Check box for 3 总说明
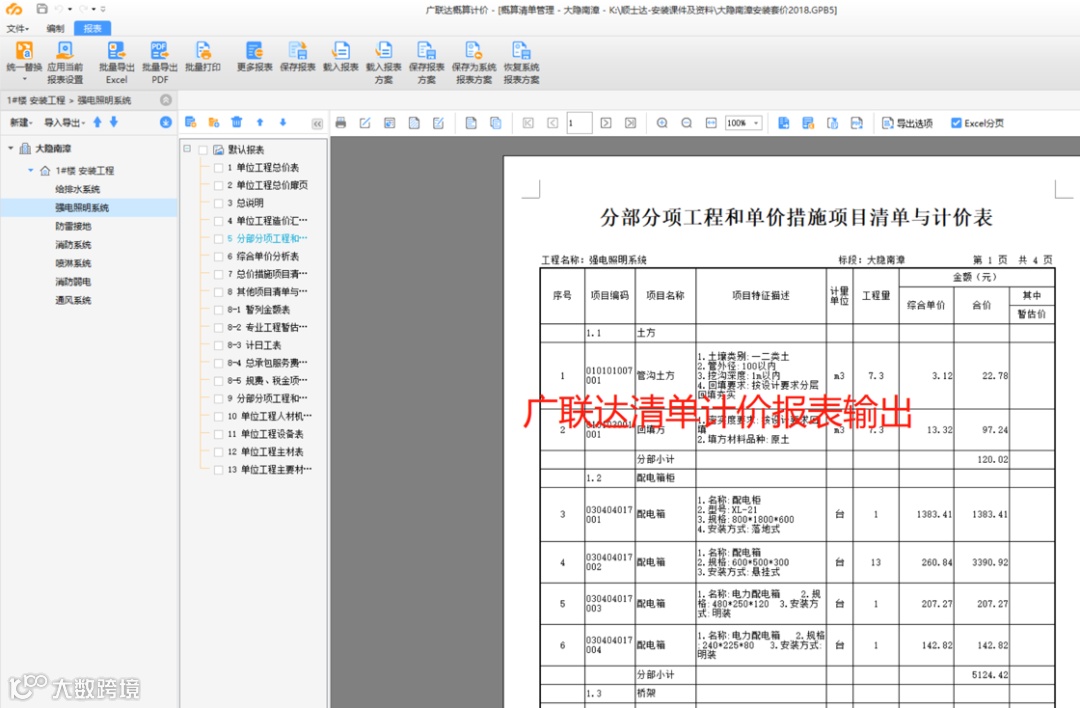This screenshot has width=1080, height=708. click(x=218, y=203)
